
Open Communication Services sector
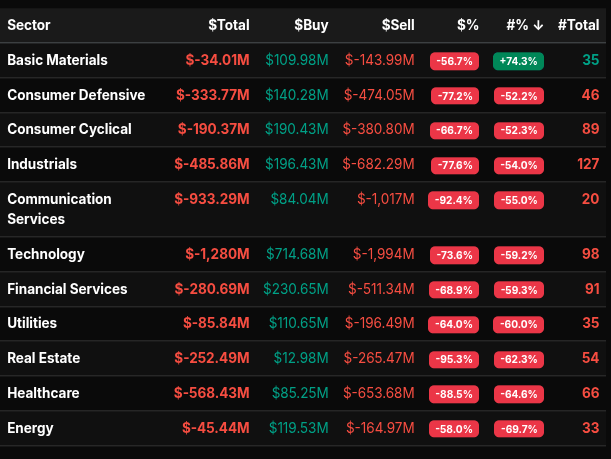point(59,208)
